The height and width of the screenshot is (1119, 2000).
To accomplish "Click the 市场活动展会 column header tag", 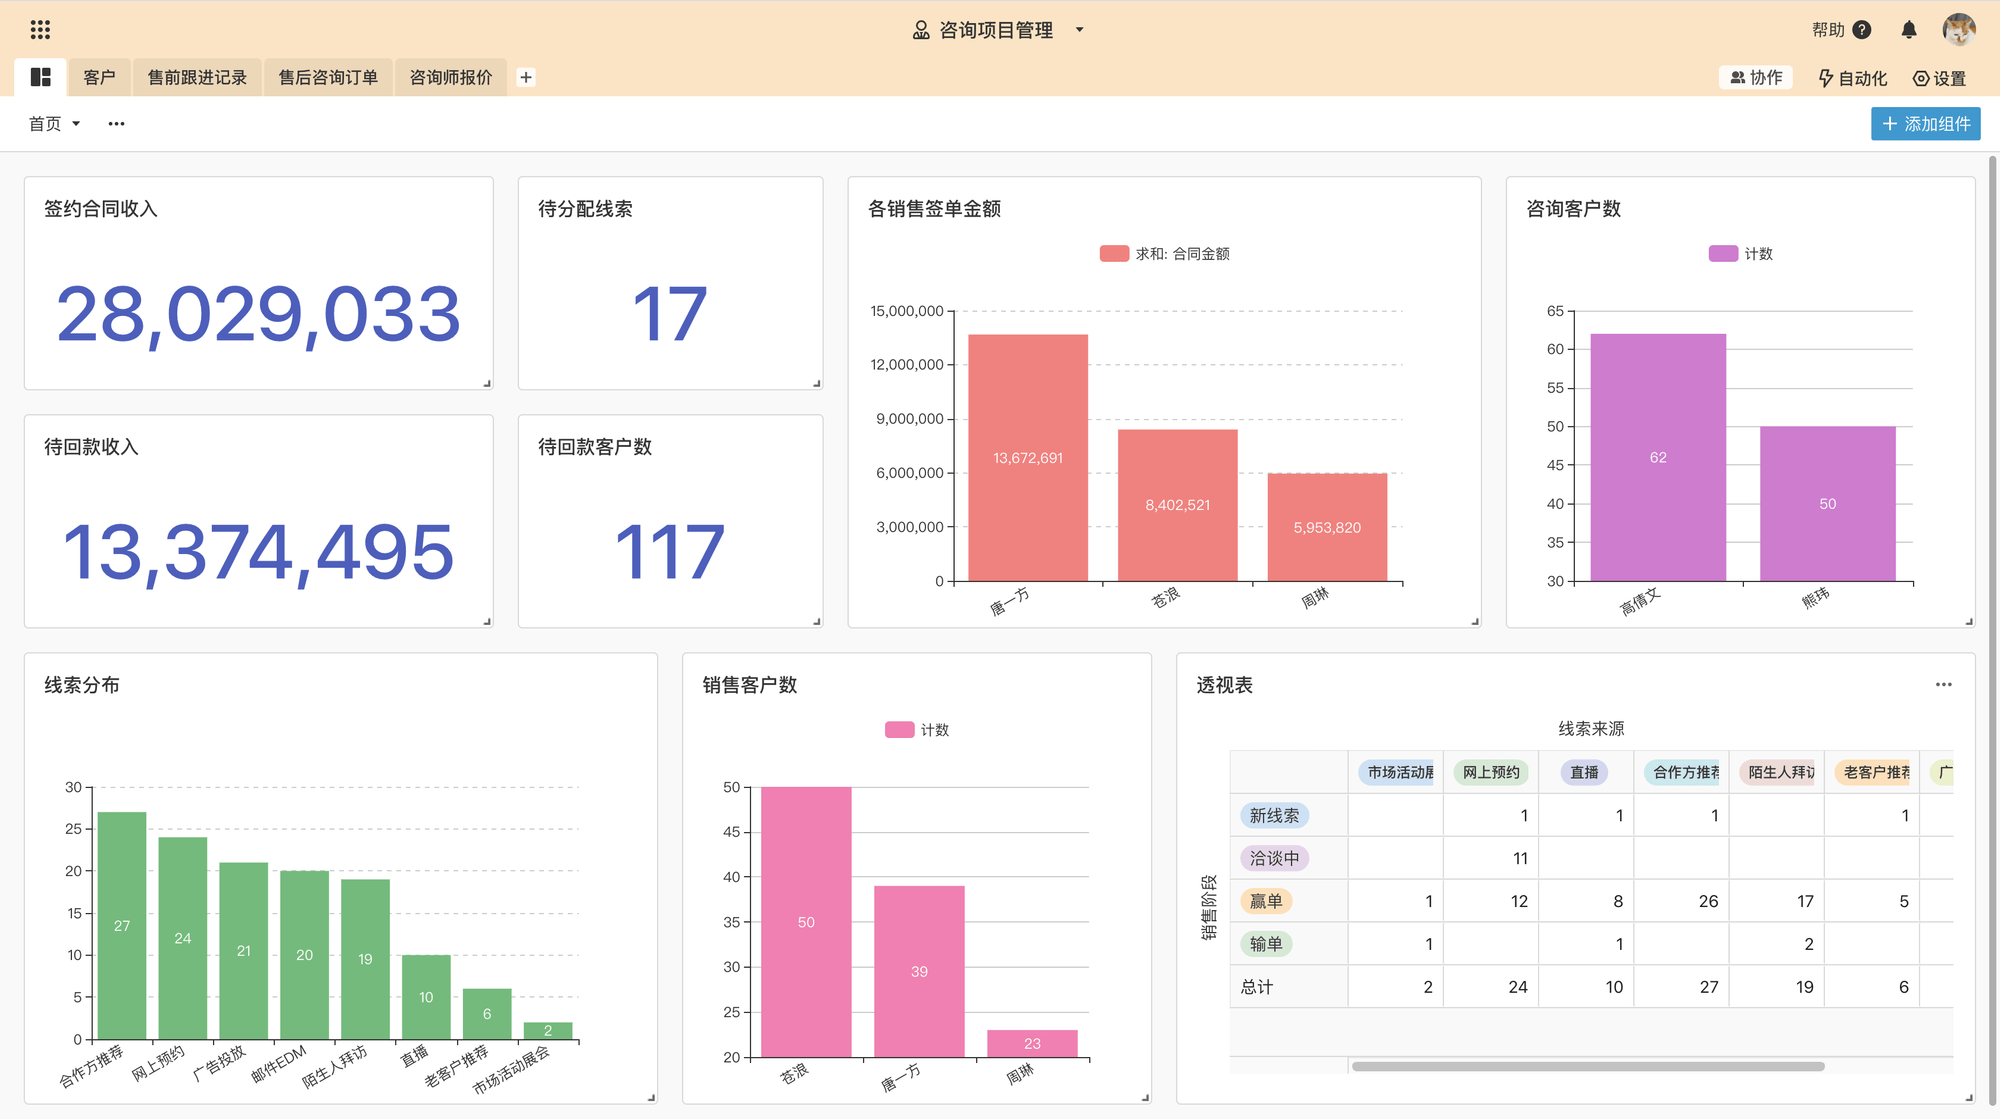I will [1396, 772].
